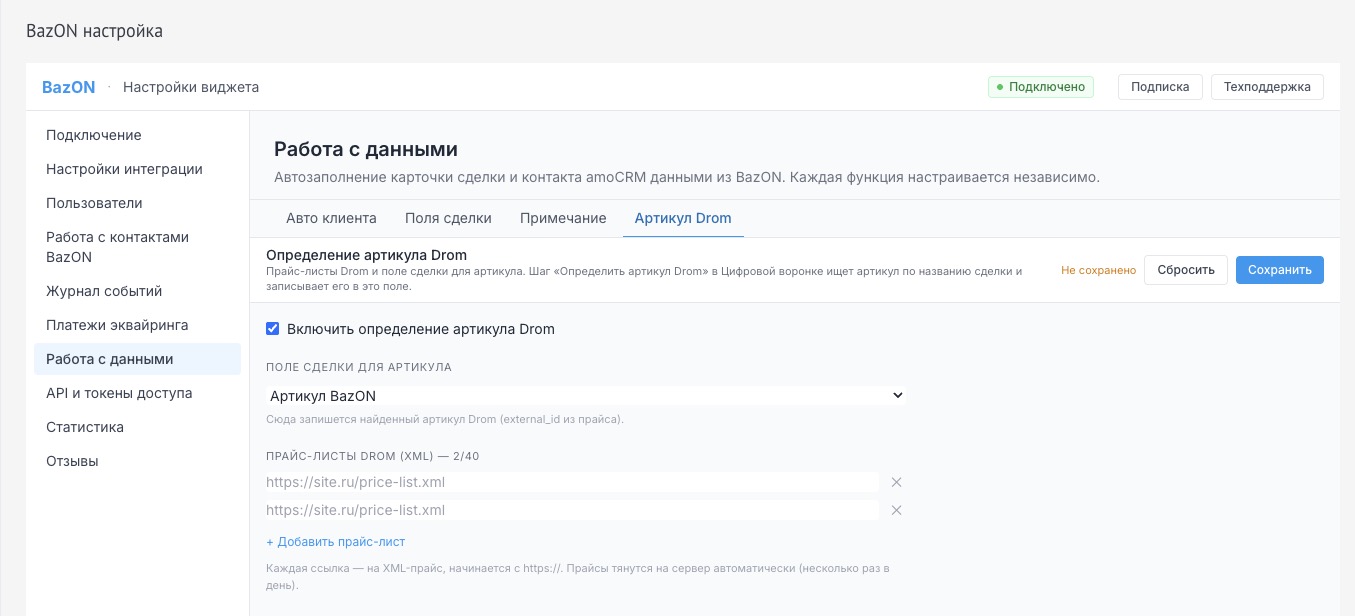Click 'ПРАЙС-ЛИСТЫ DROM (XML) — 2/40' label
Viewport: 1355px width, 616px height.
(x=373, y=456)
